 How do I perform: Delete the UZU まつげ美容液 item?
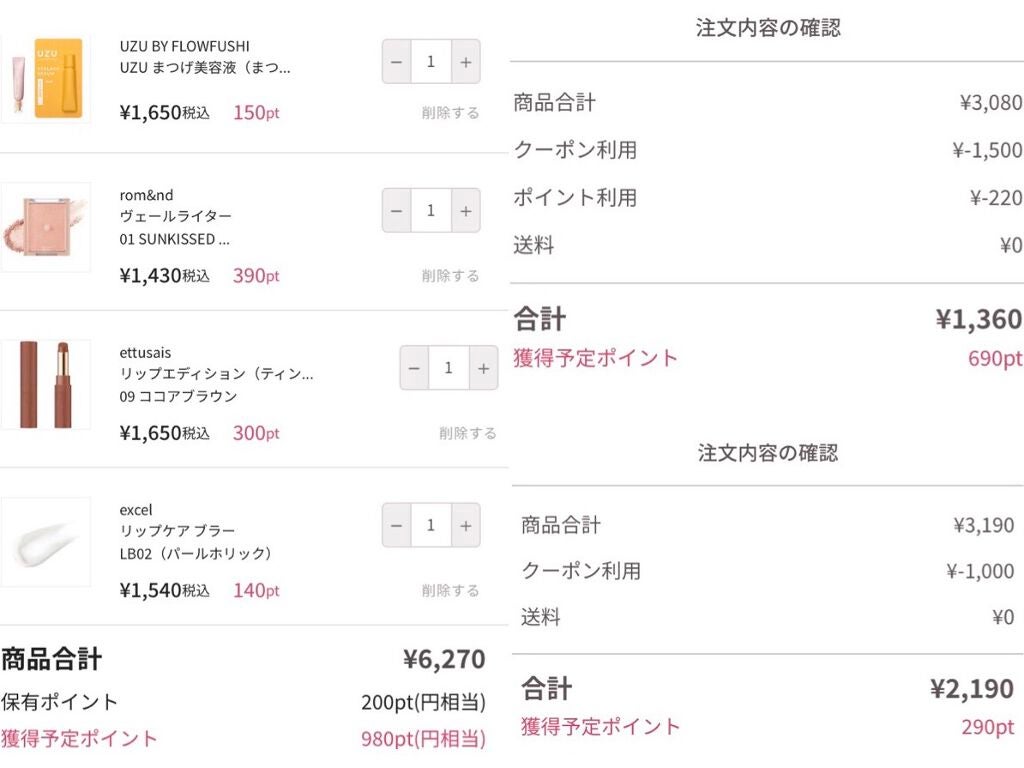450,113
